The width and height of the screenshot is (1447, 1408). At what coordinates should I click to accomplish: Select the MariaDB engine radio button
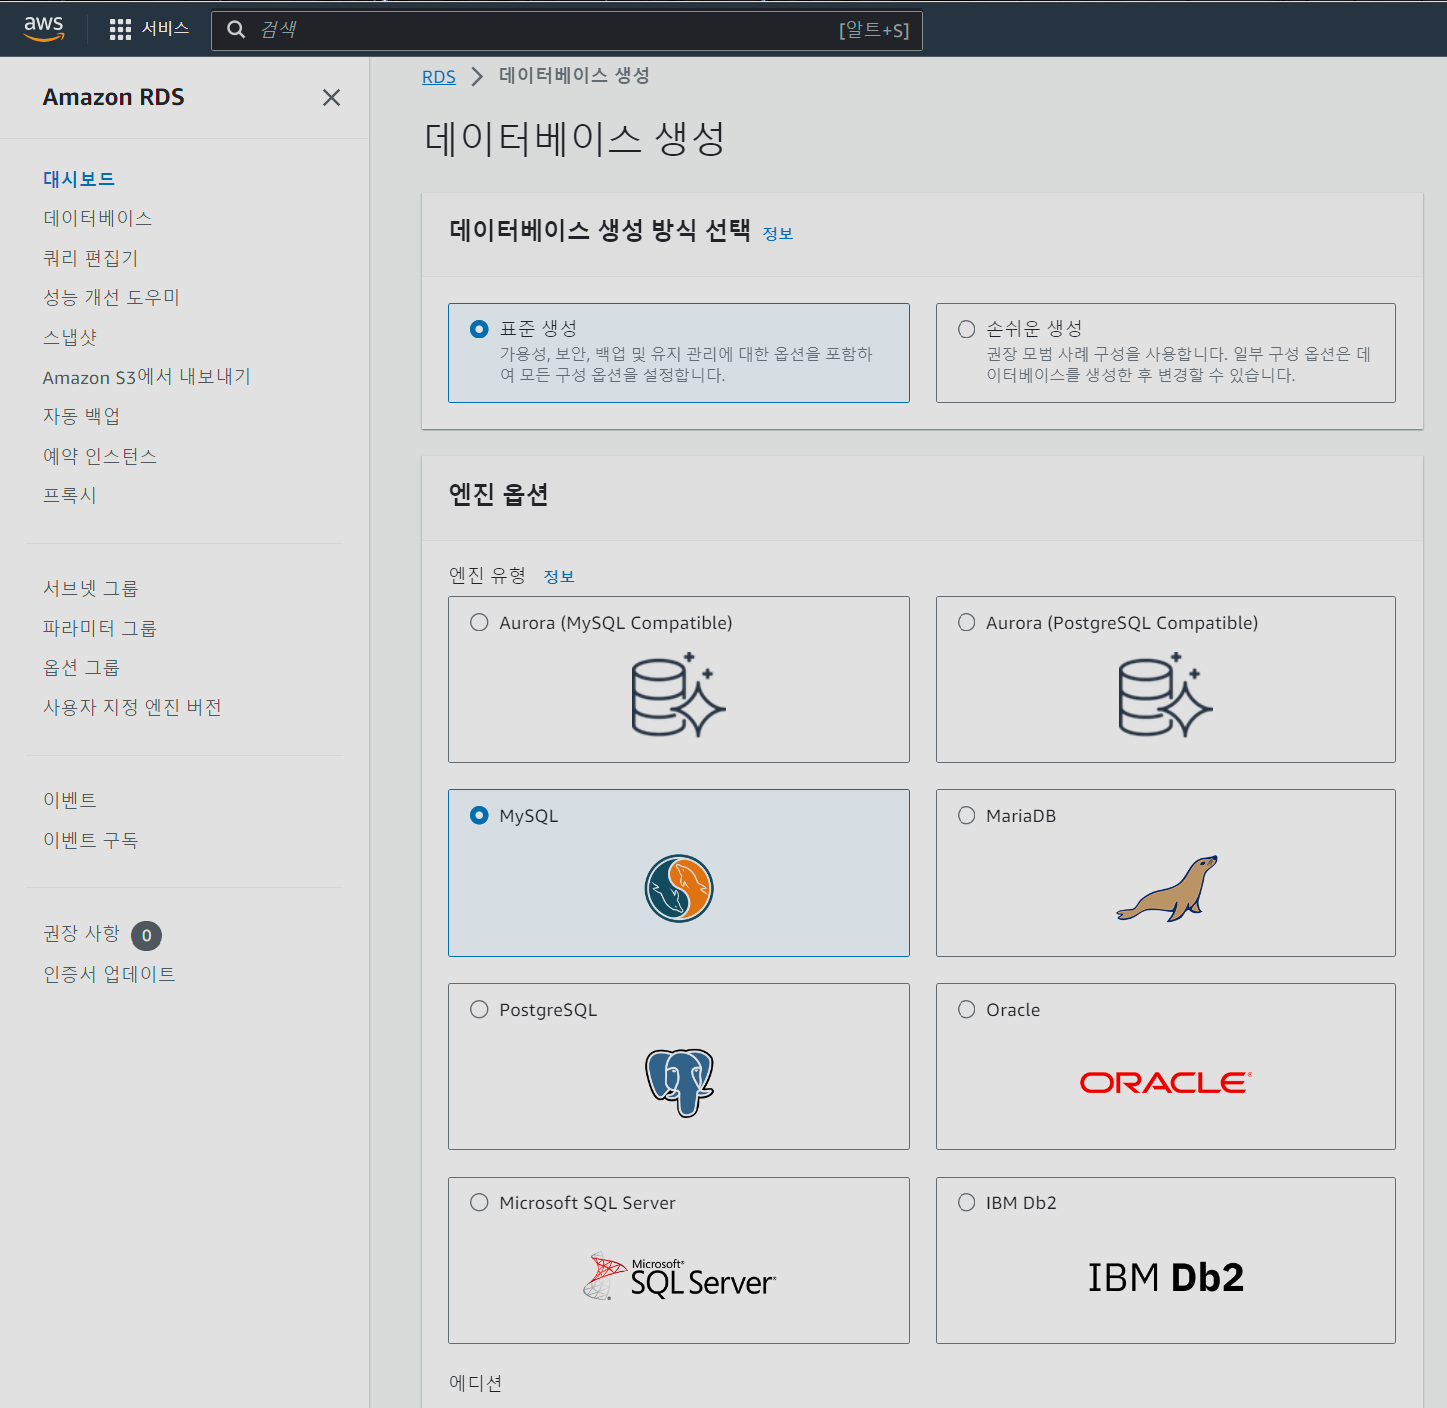[x=967, y=815]
